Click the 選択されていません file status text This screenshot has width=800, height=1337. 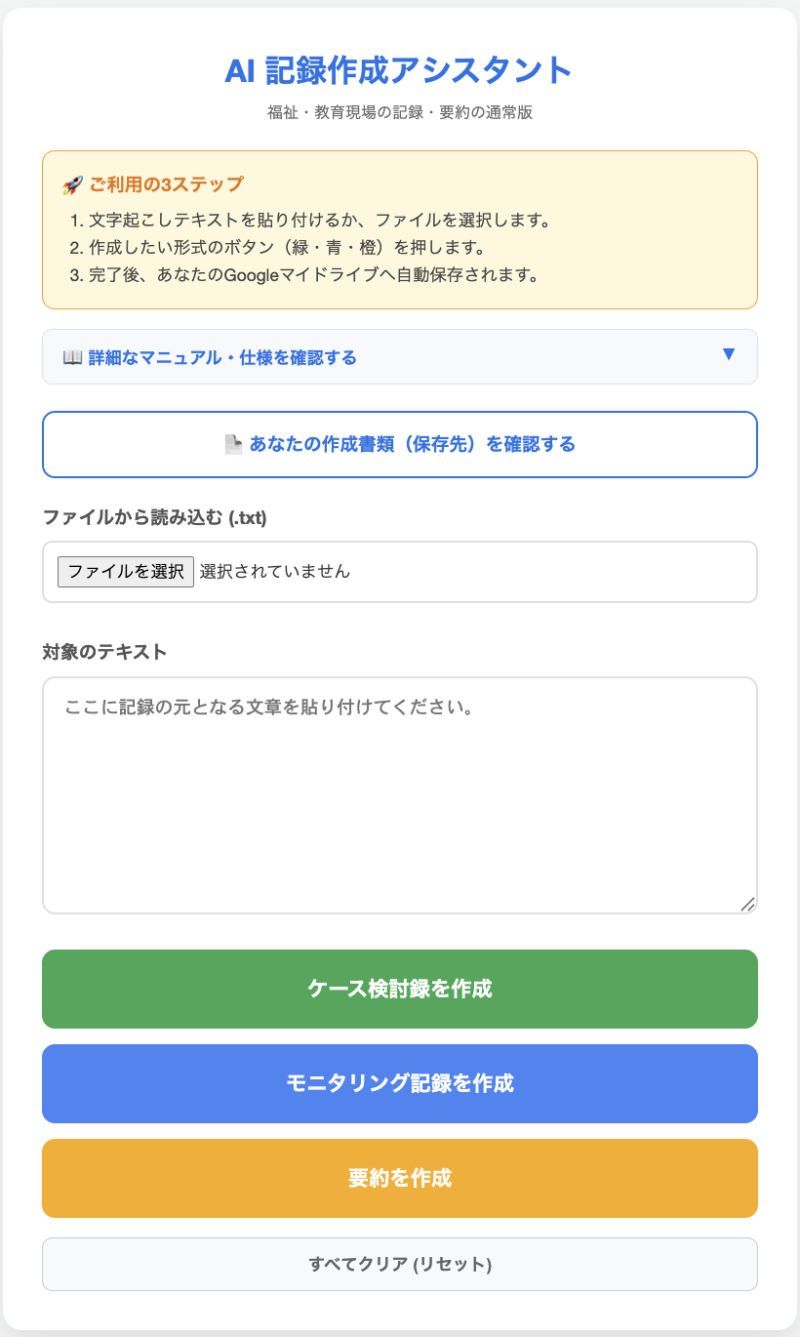click(275, 572)
